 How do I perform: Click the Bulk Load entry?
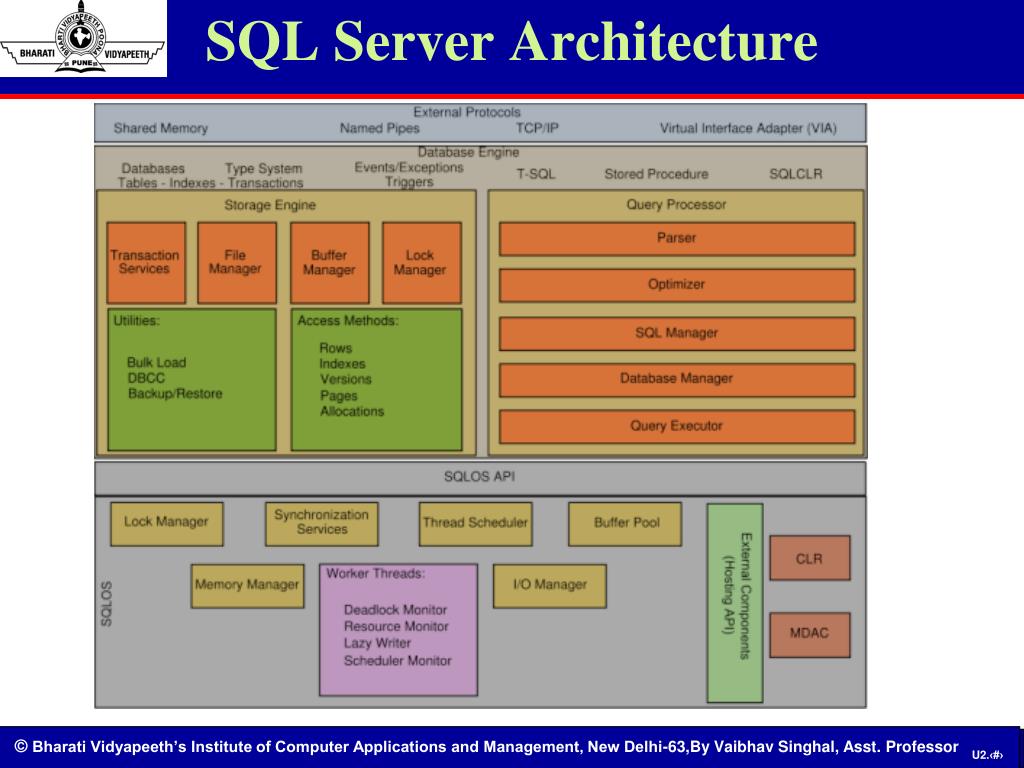click(157, 362)
